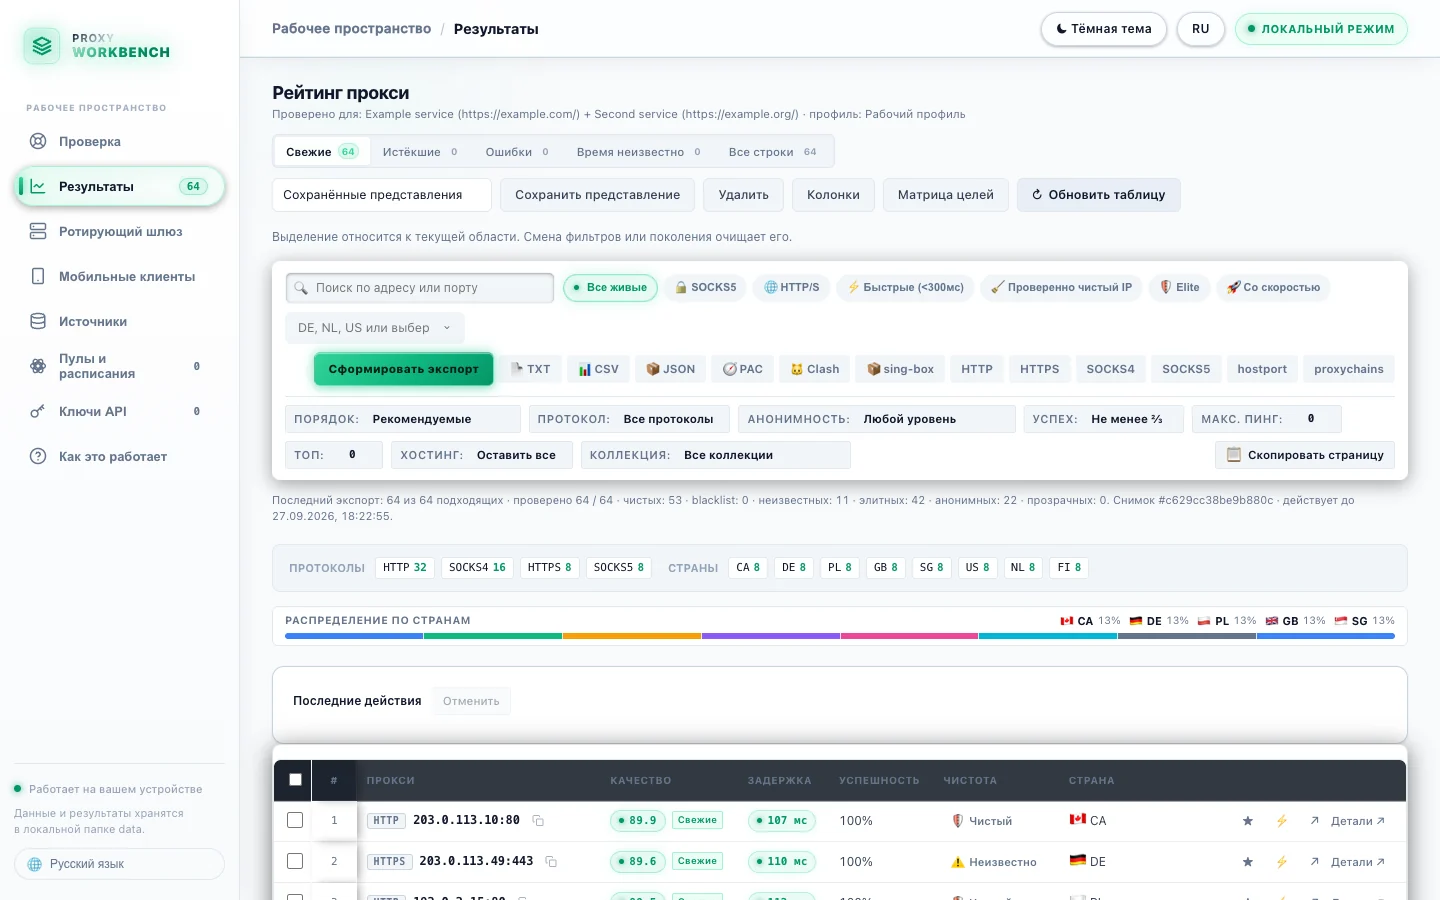Click the Обновить таблицу button
Screen dimensions: 1440x900
[1099, 195]
